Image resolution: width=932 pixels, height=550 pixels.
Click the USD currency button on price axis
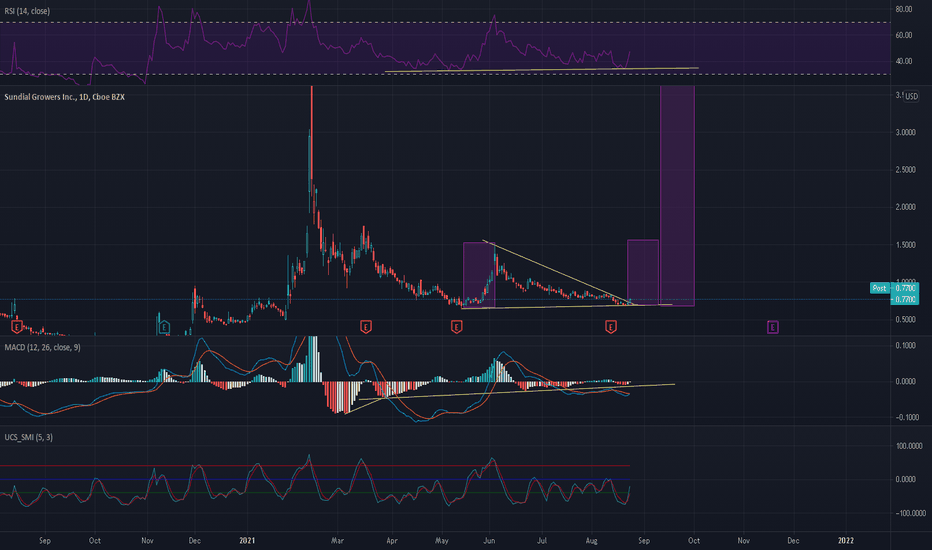click(x=911, y=96)
